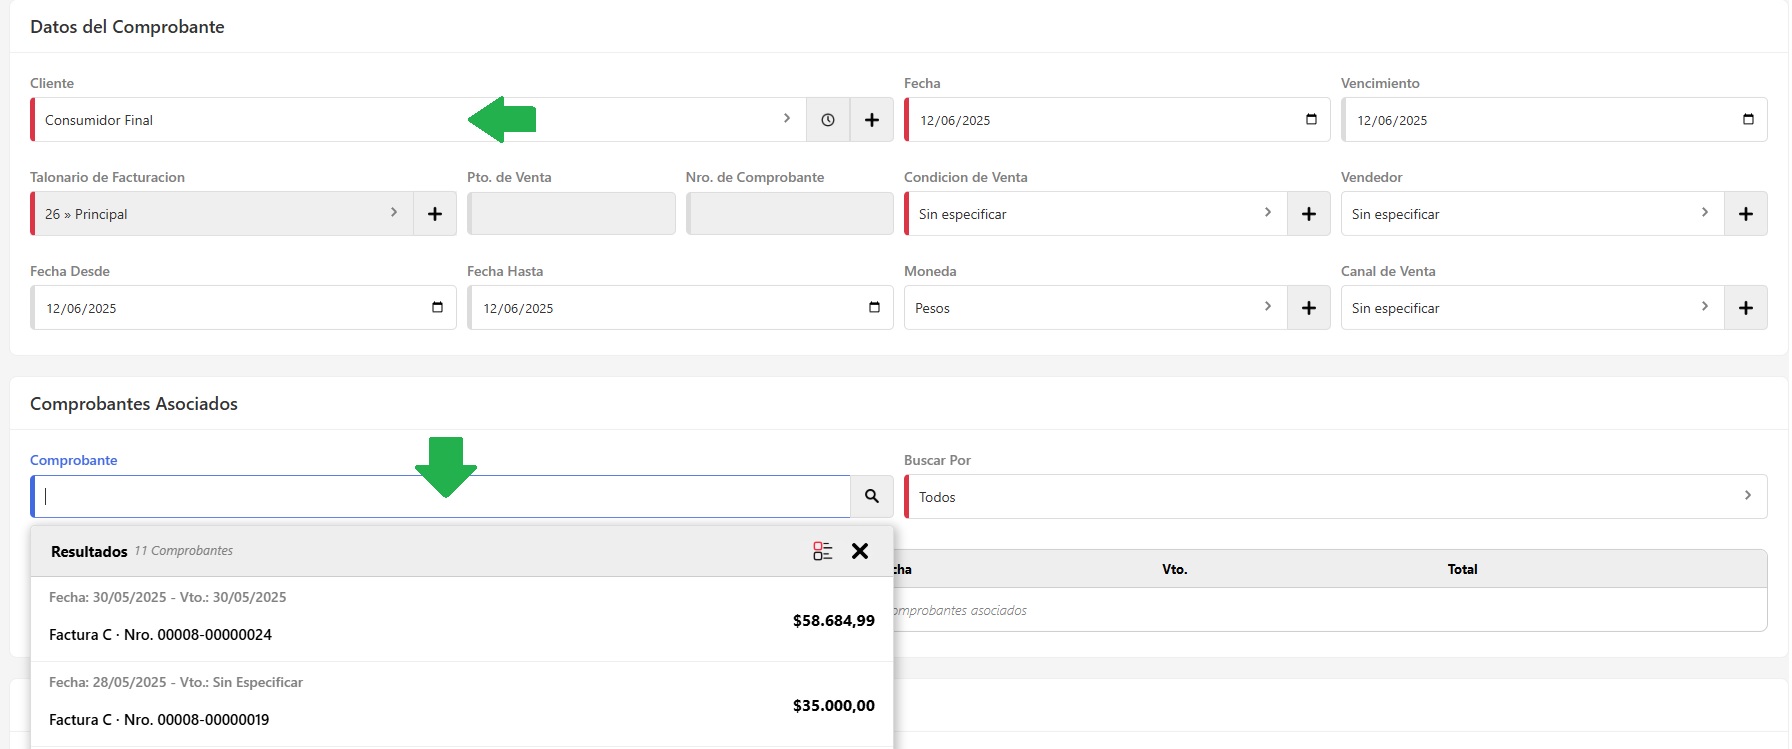The image size is (1792, 749).
Task: Close the Resultados popup panel
Action: [x=860, y=551]
